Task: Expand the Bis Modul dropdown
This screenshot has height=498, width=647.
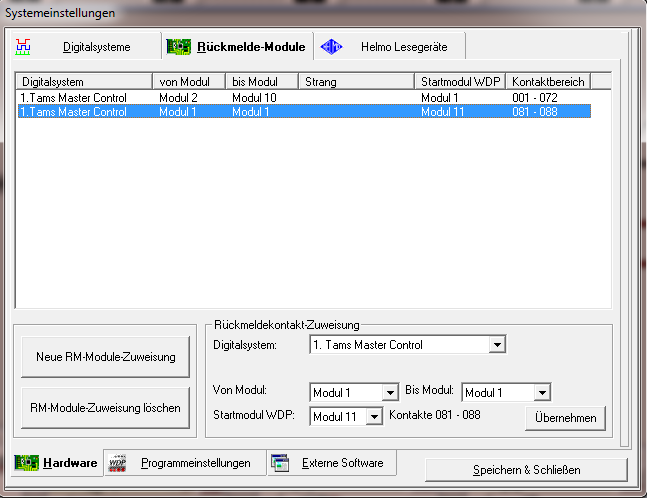Action: pyautogui.click(x=542, y=392)
